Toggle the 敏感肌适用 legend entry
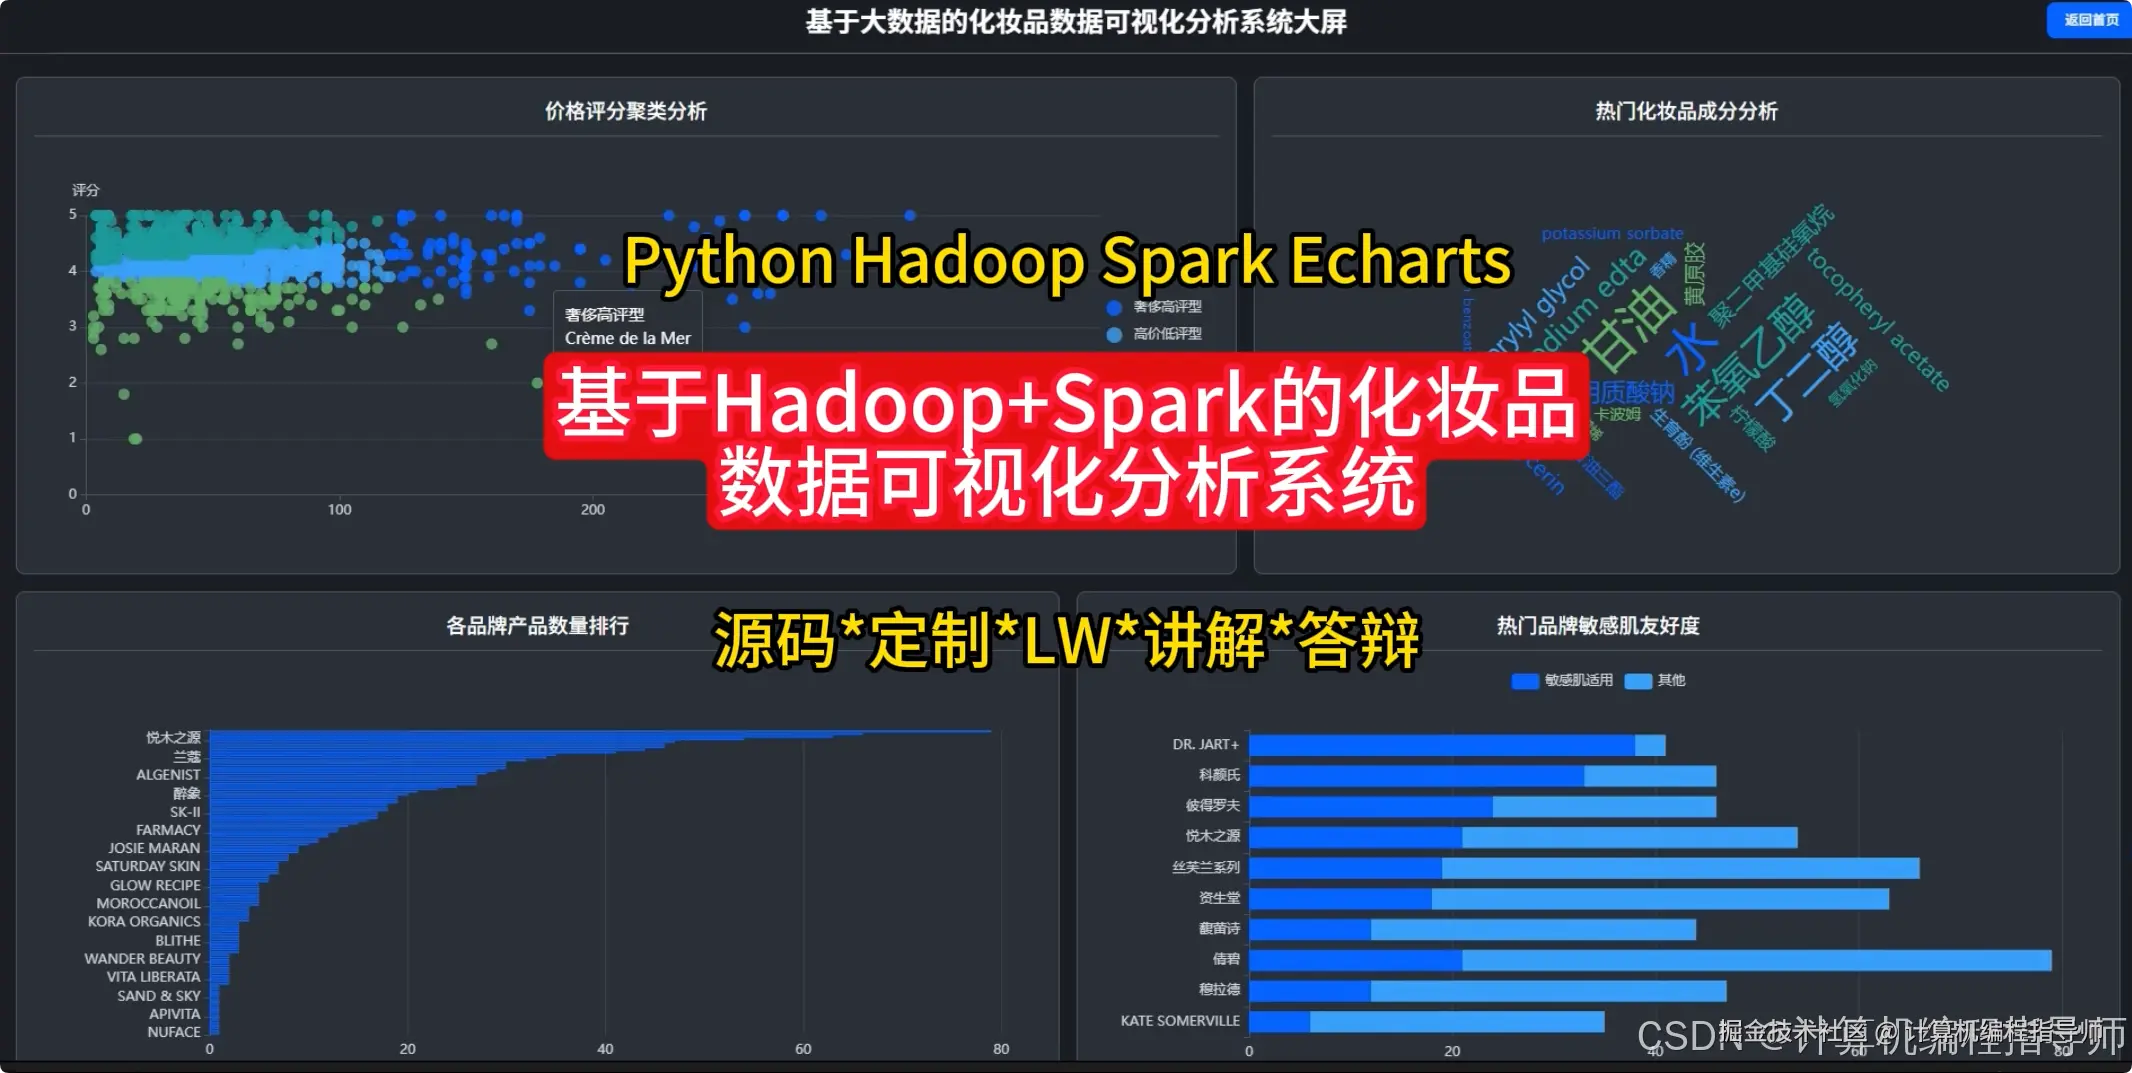 [x=1562, y=680]
